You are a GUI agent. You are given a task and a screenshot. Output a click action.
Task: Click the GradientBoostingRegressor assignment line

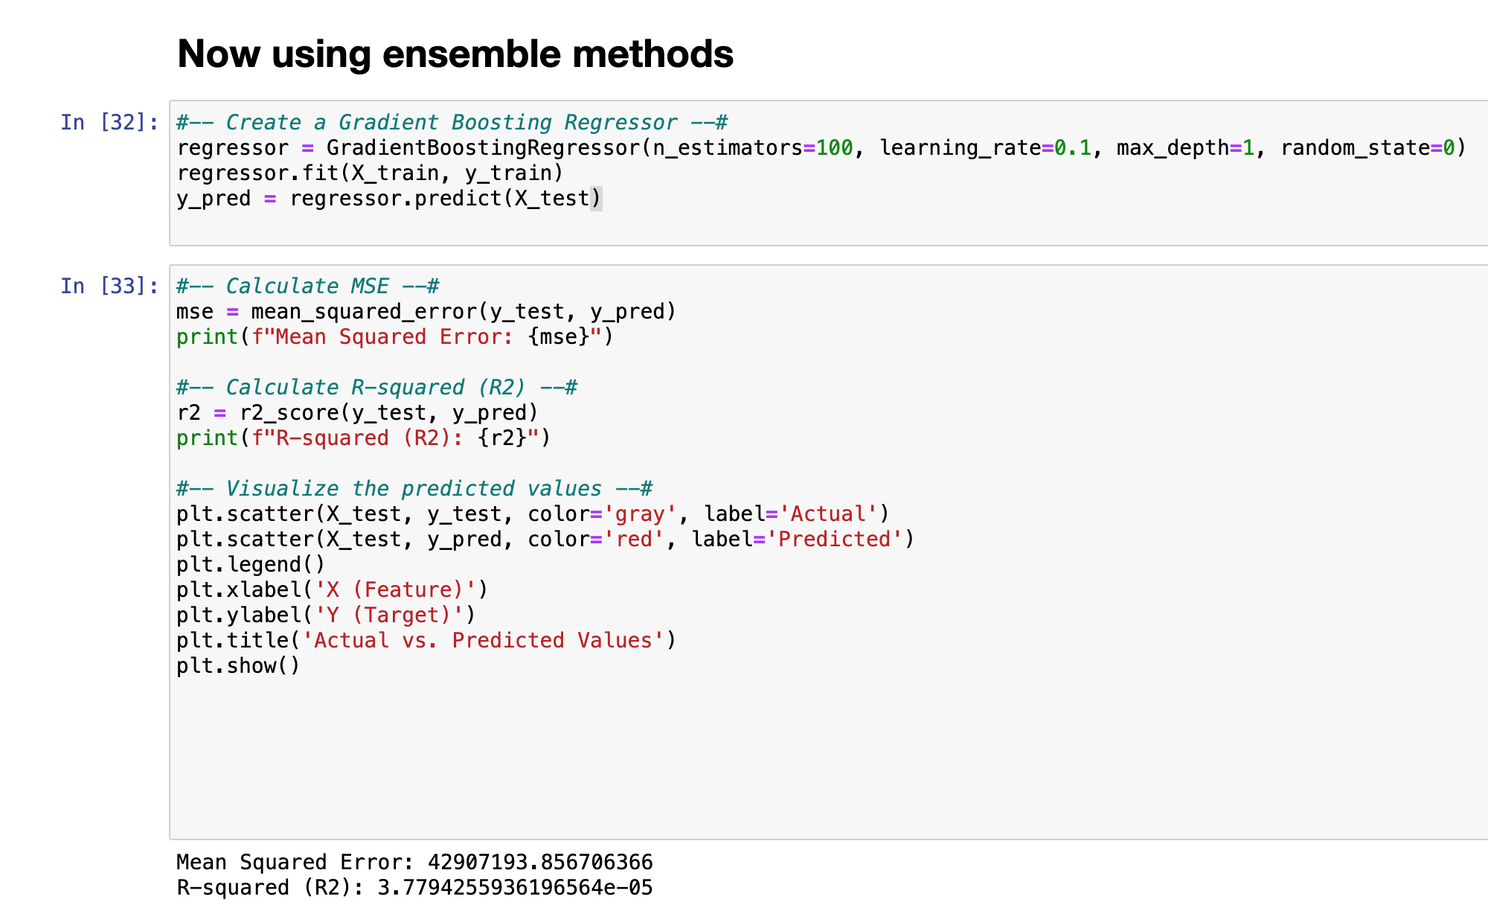point(820,148)
